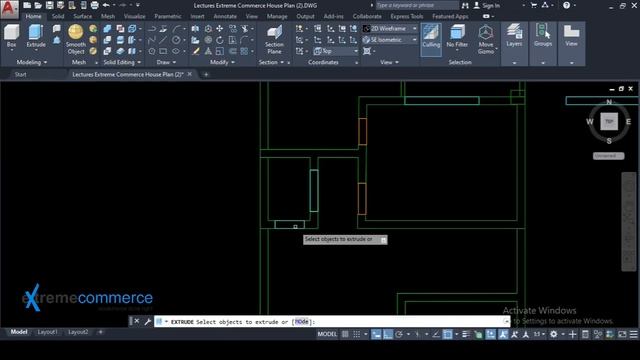Toggle object snap in status bar
The height and width of the screenshot is (360, 640).
coord(447,334)
